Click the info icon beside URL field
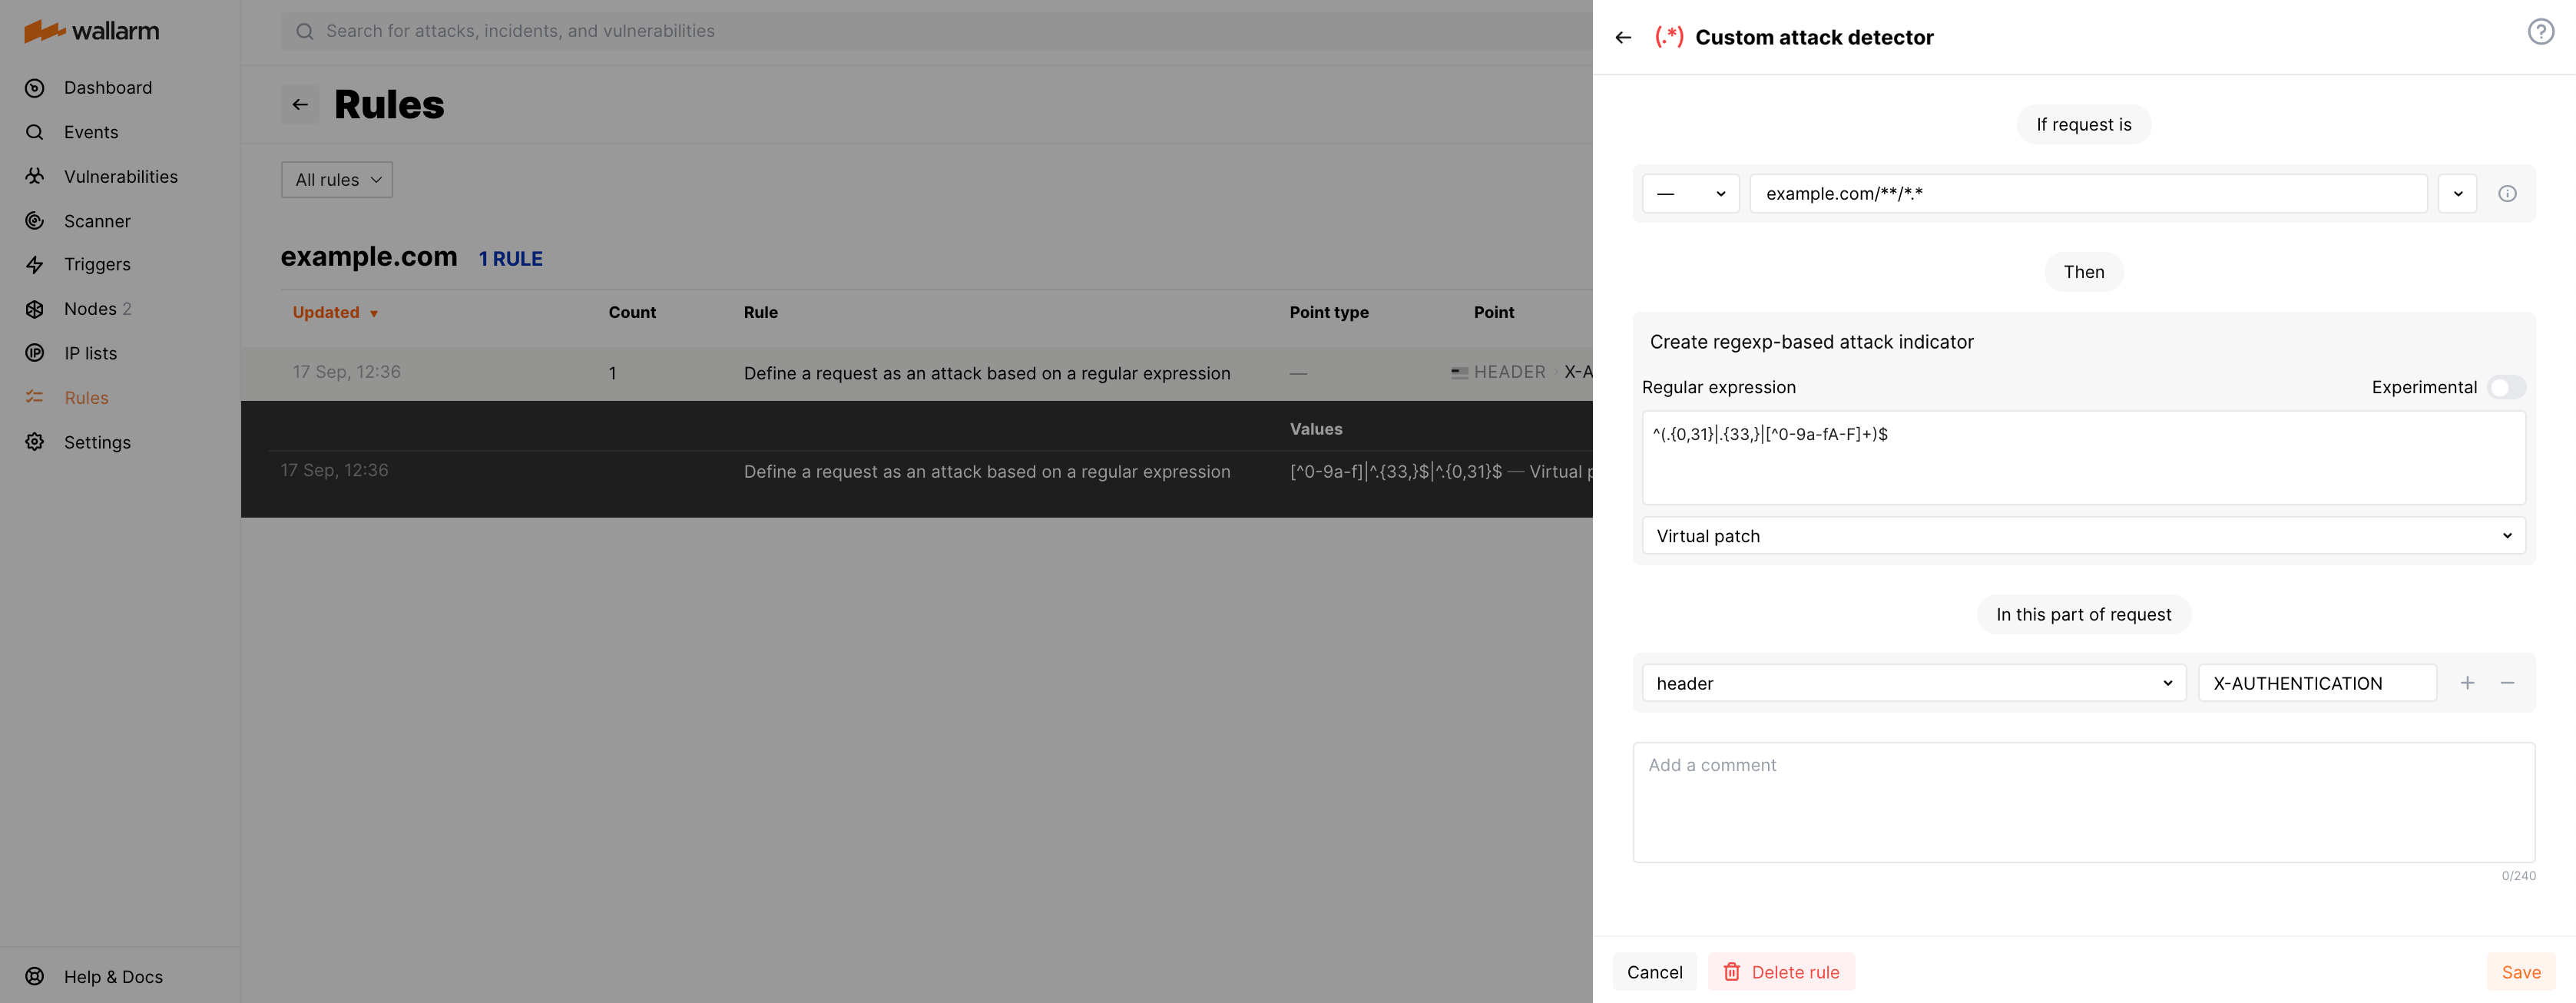 click(2507, 194)
